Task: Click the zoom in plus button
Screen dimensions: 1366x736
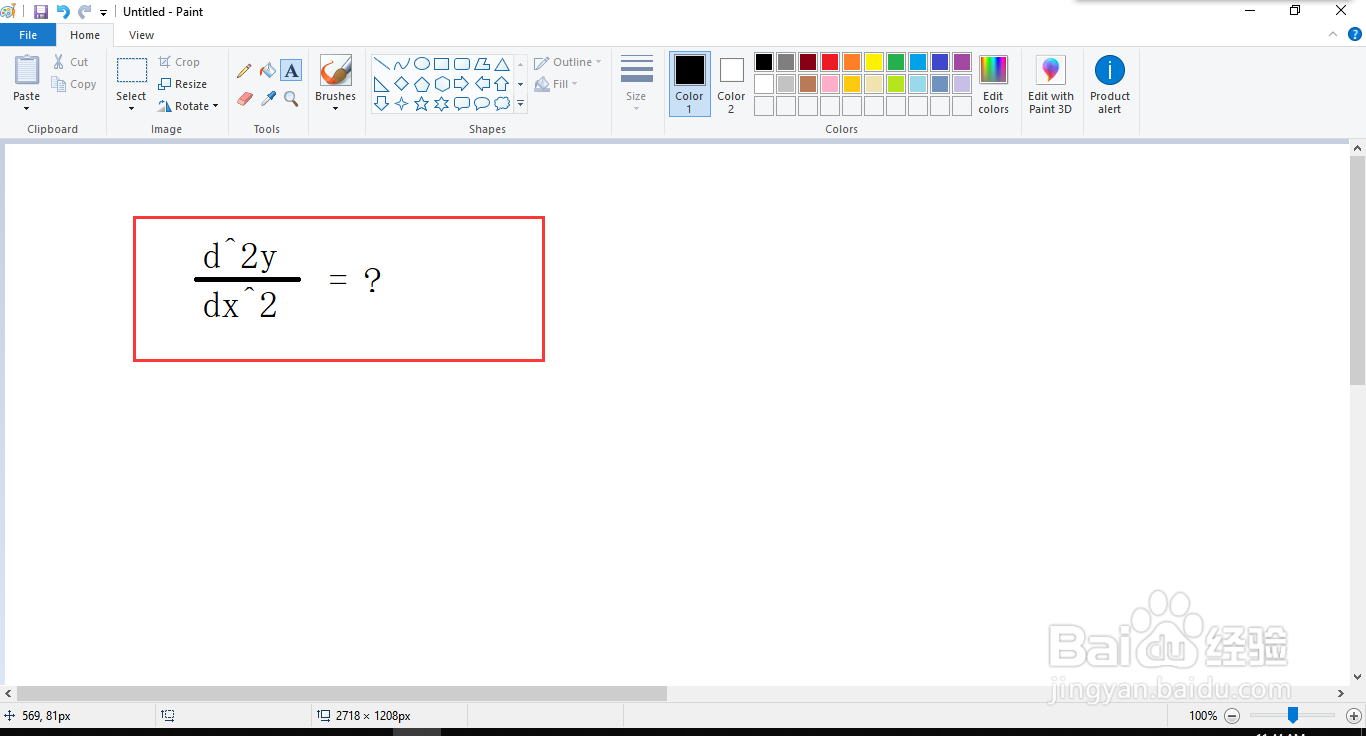Action: (1354, 716)
